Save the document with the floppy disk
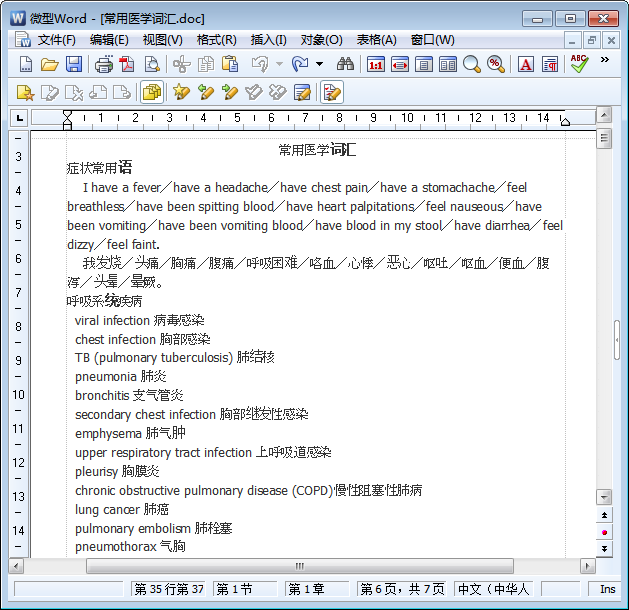 [x=74, y=64]
